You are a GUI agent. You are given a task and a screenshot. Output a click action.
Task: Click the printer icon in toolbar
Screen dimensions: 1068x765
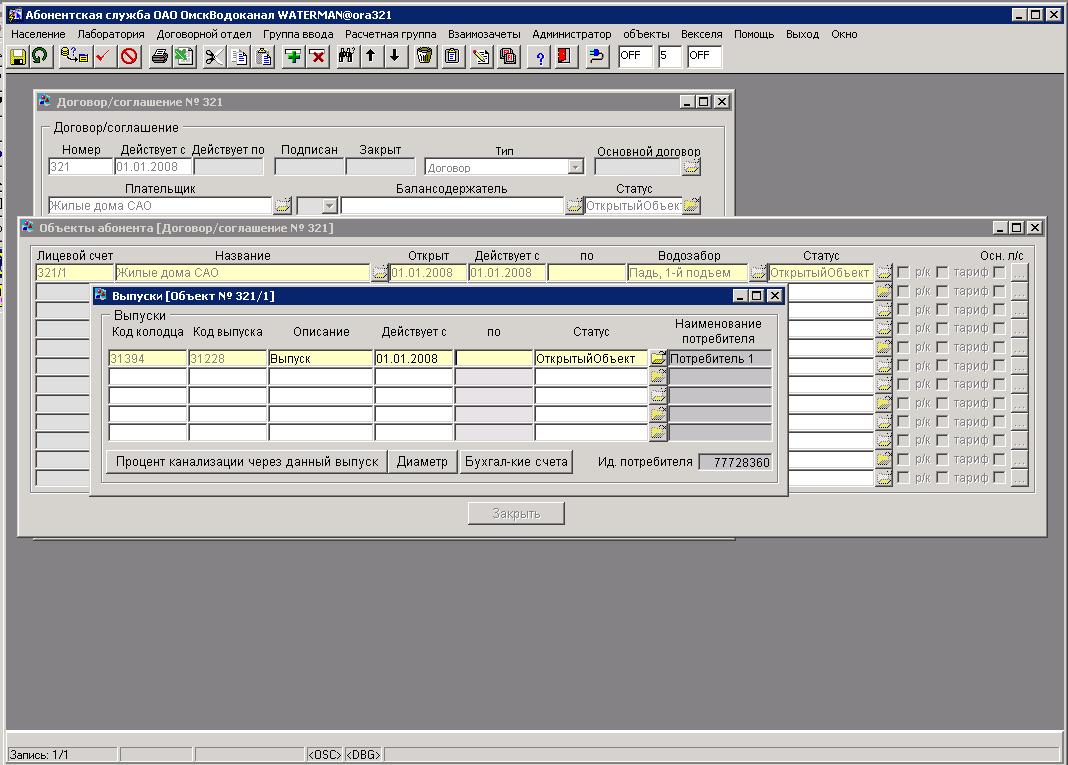159,56
